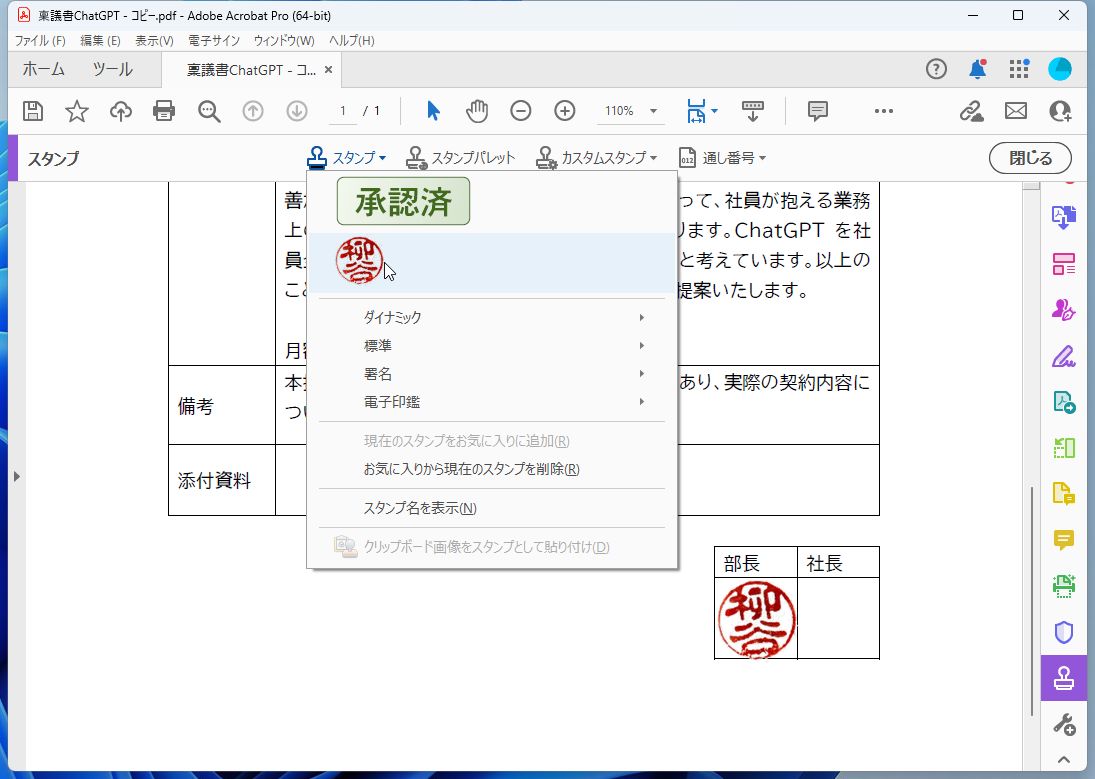Toggle スタンプ名を表示 in the stamp menu

click(420, 508)
